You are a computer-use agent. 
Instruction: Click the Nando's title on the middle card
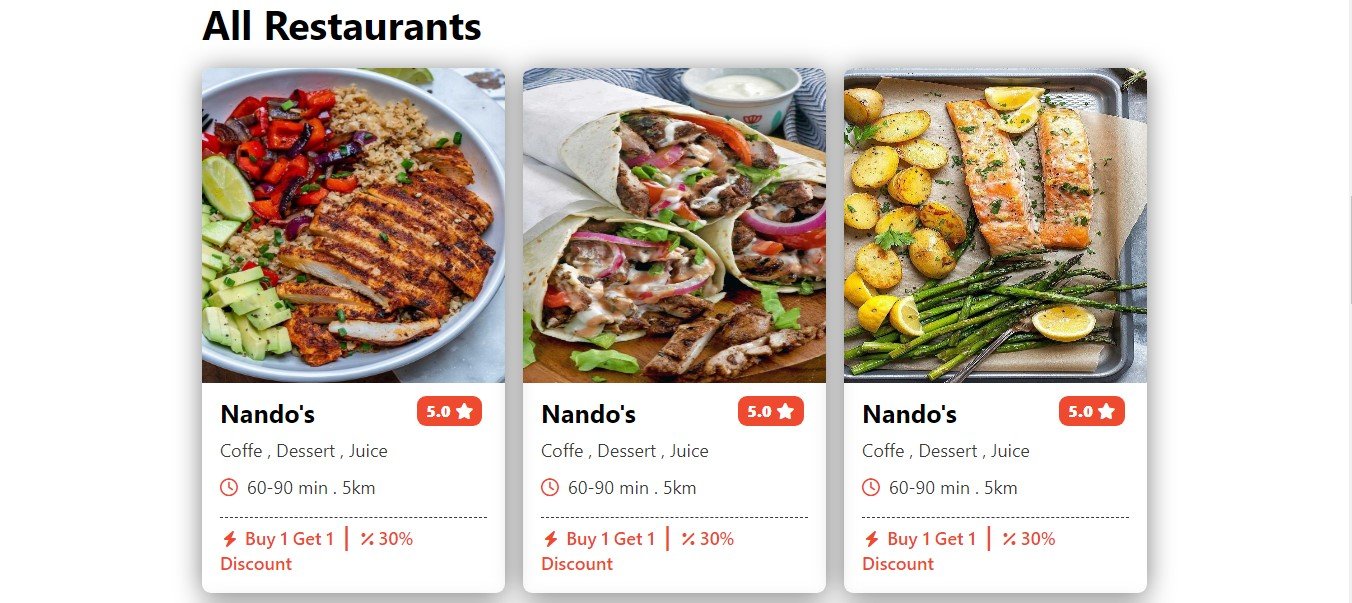click(x=588, y=414)
